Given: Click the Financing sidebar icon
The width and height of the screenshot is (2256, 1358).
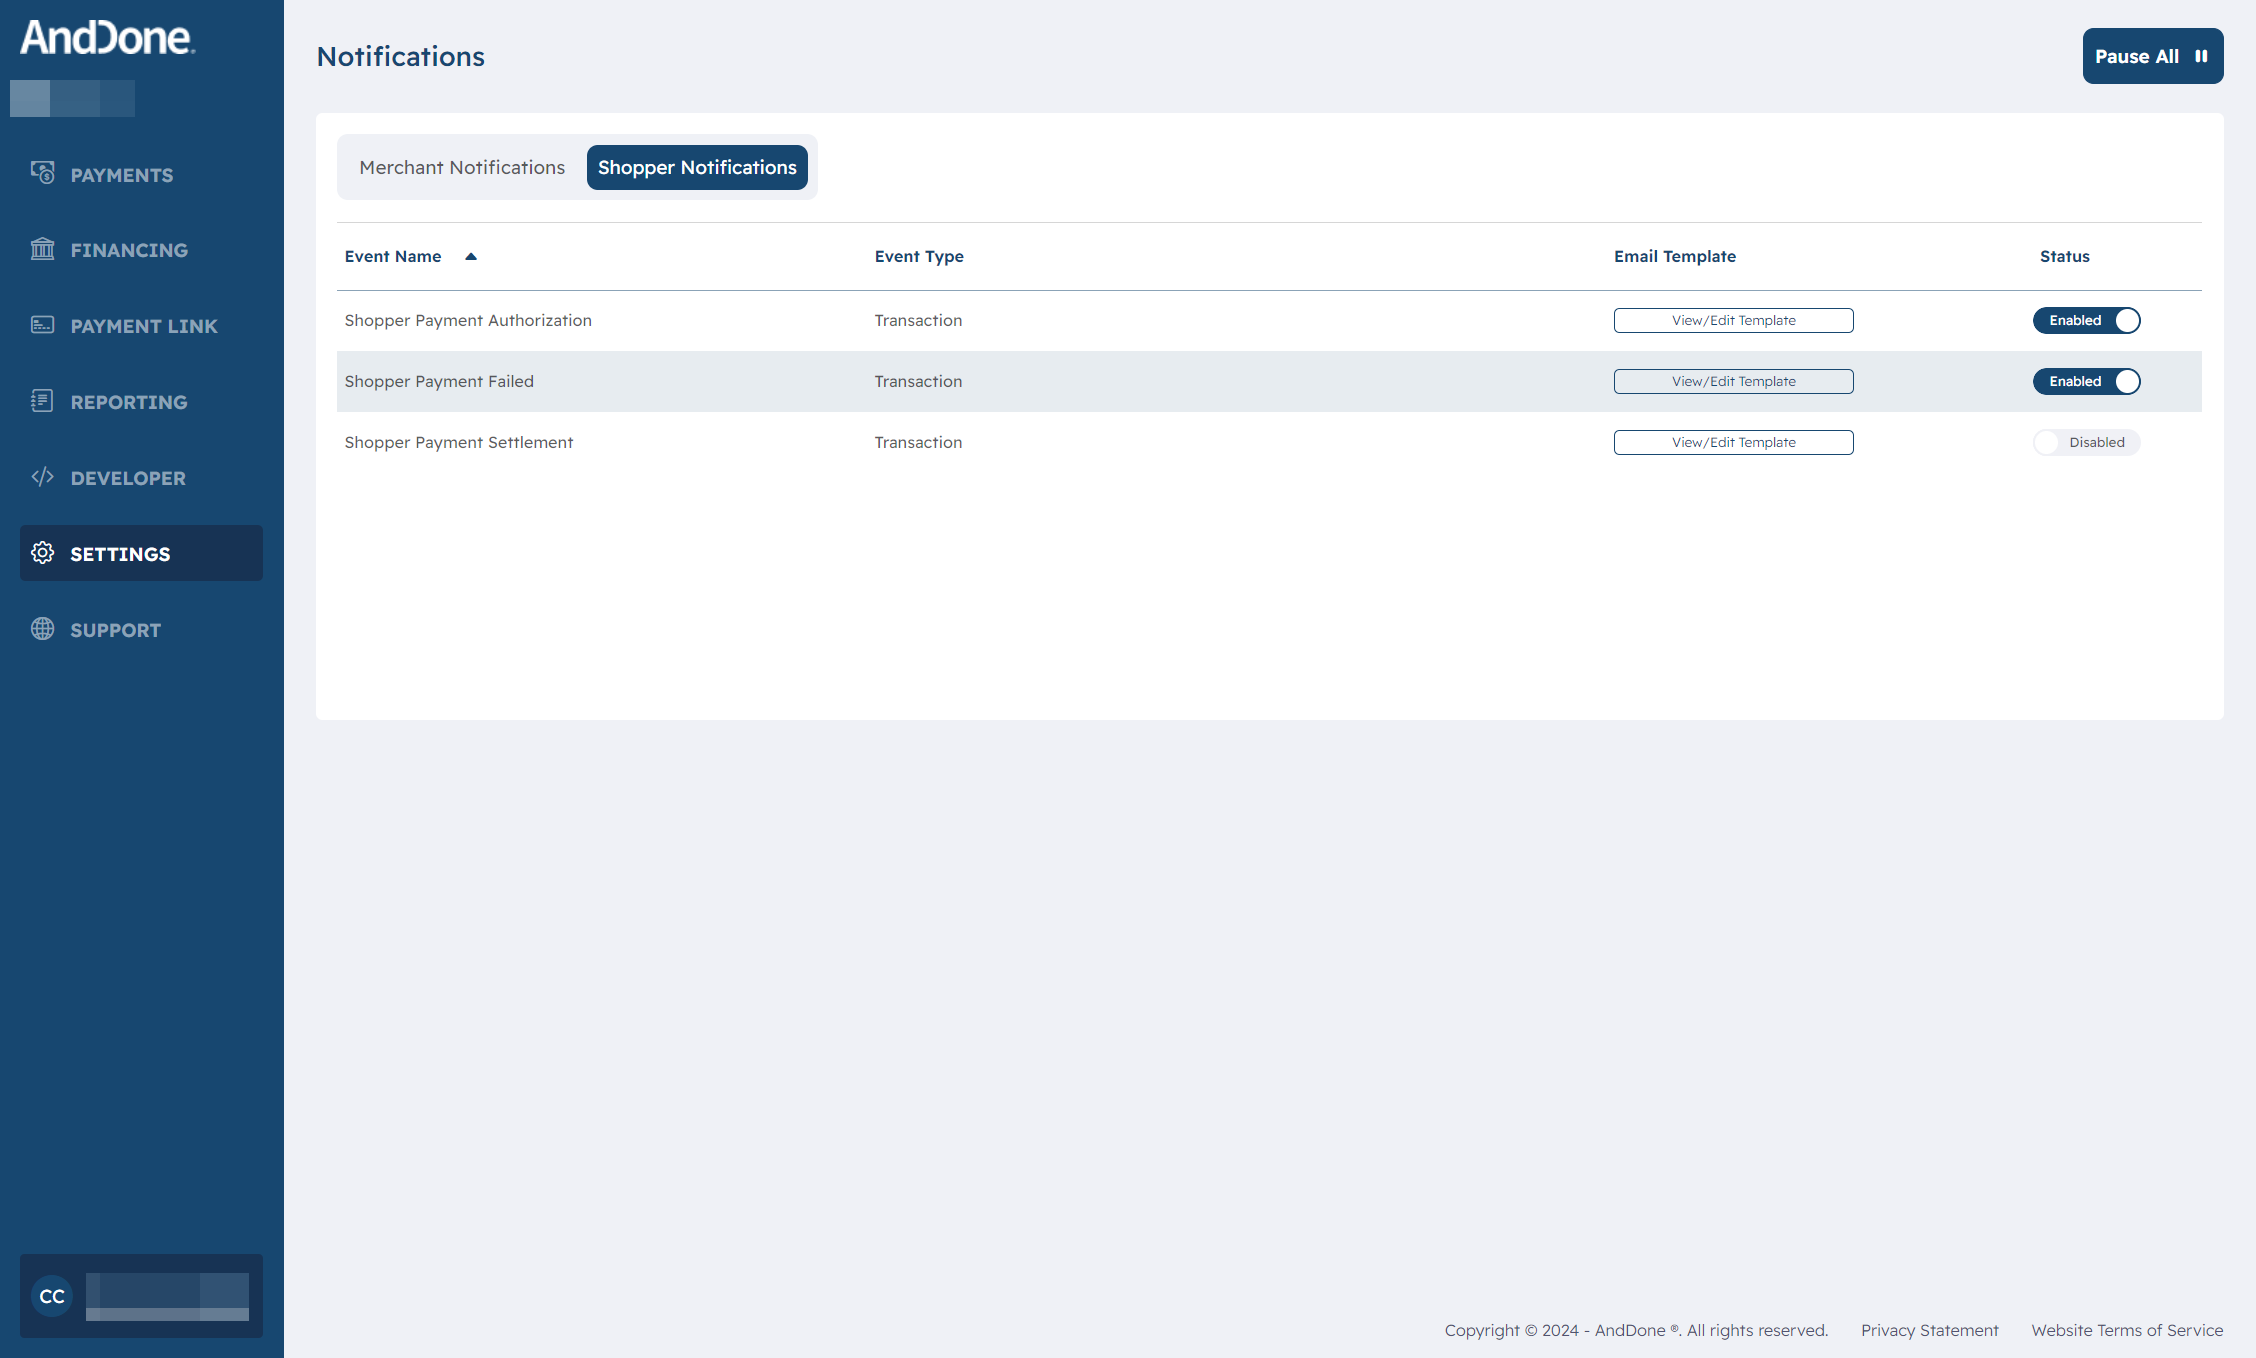Looking at the screenshot, I should tap(44, 250).
